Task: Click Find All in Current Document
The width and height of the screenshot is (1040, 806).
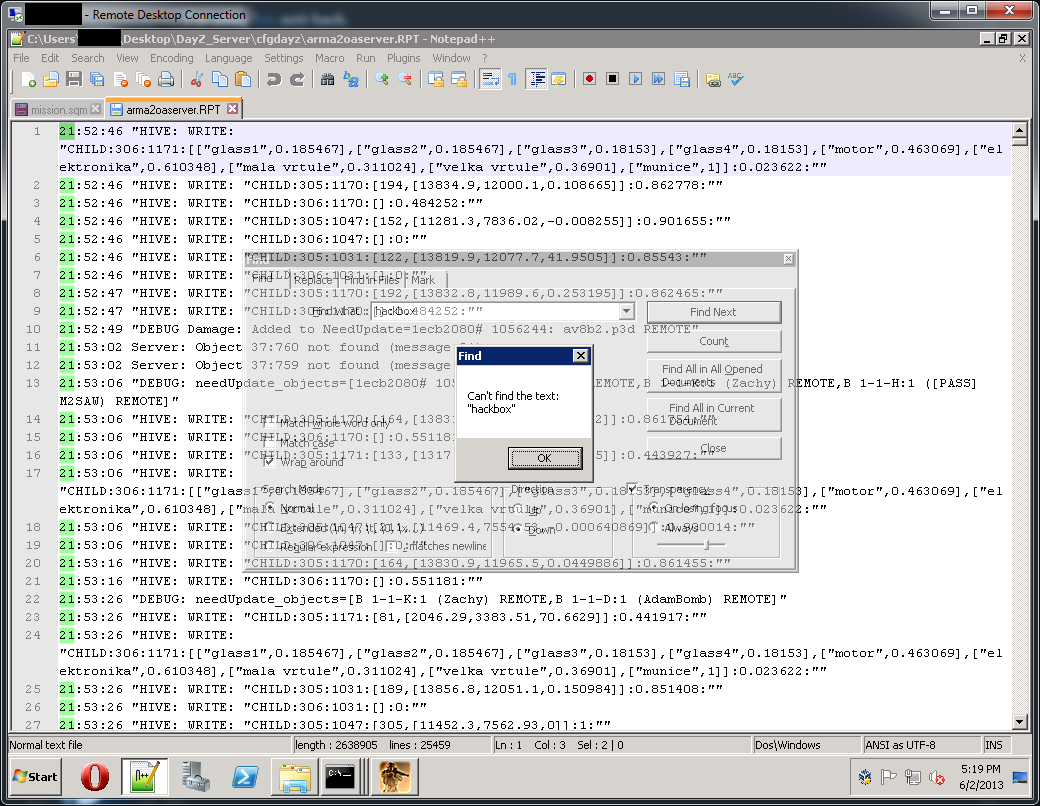Action: 714,414
